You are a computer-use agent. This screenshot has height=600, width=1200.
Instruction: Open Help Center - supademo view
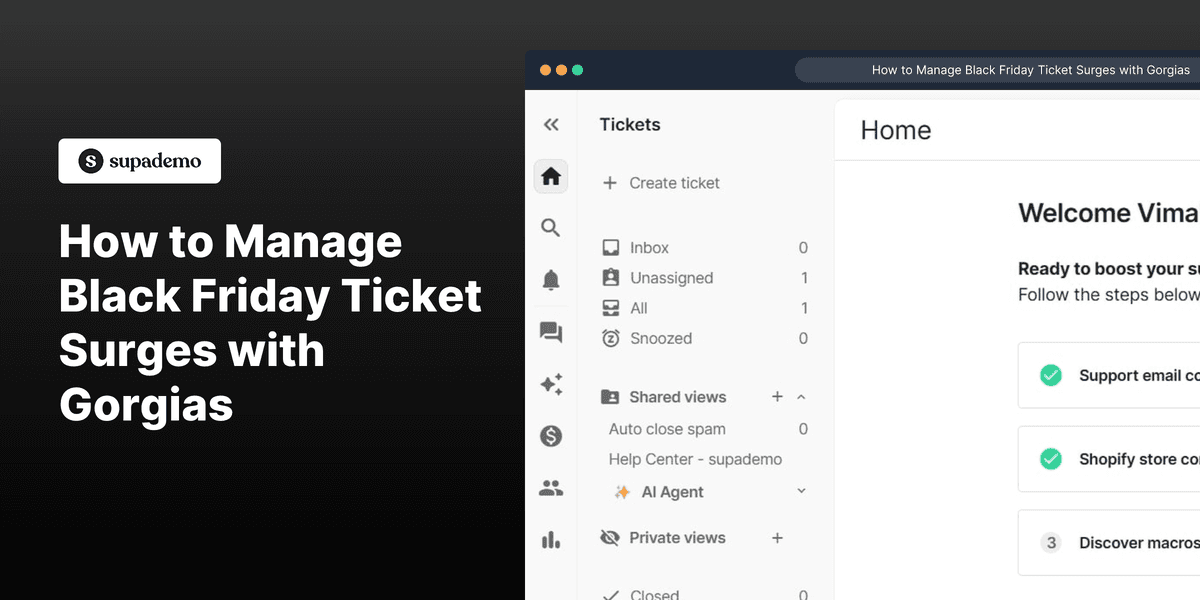click(694, 459)
